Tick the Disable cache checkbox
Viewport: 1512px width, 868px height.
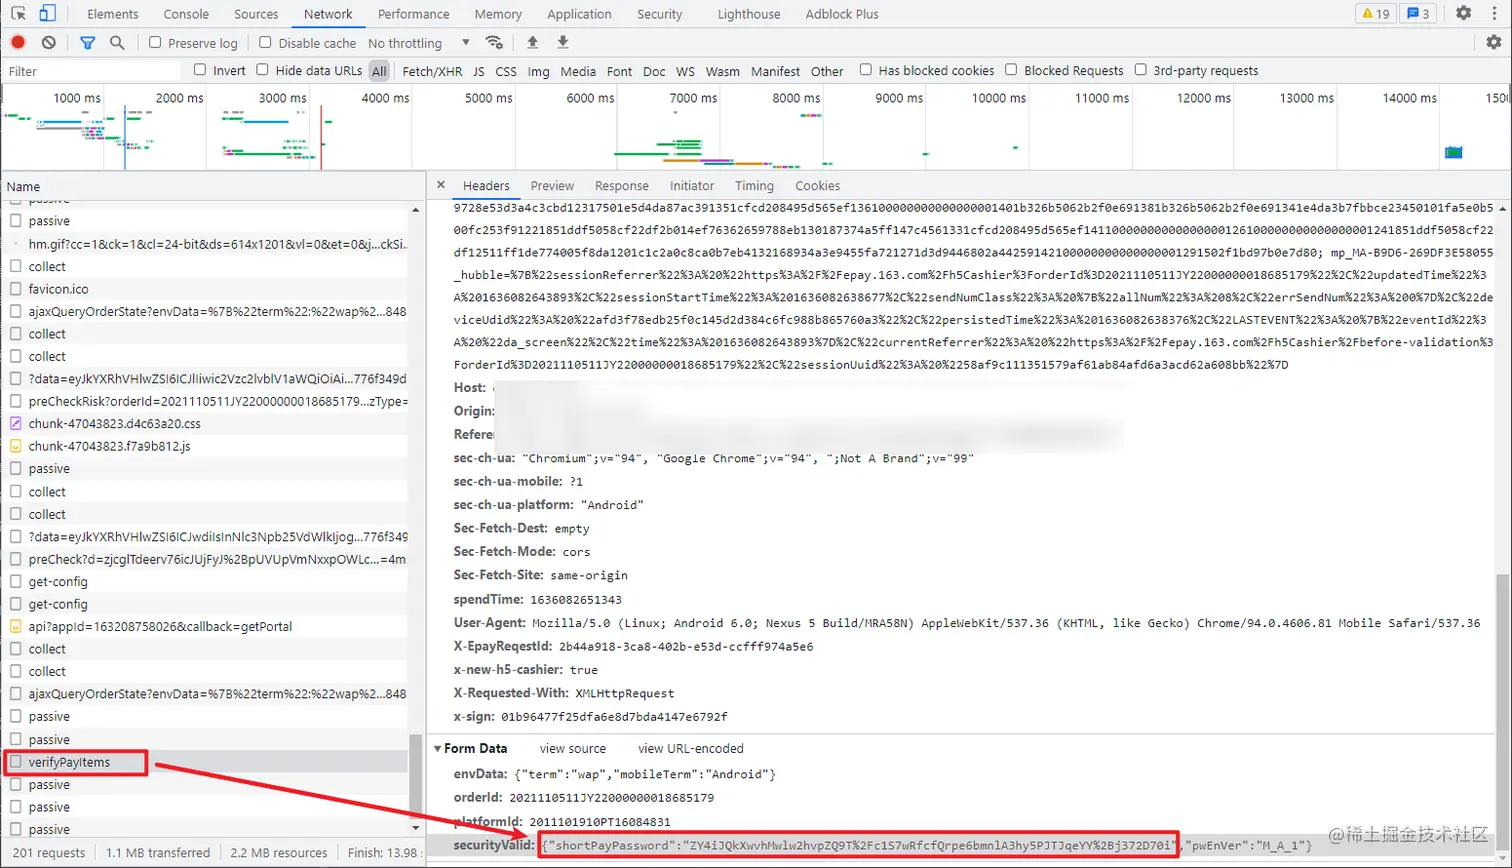tap(265, 43)
